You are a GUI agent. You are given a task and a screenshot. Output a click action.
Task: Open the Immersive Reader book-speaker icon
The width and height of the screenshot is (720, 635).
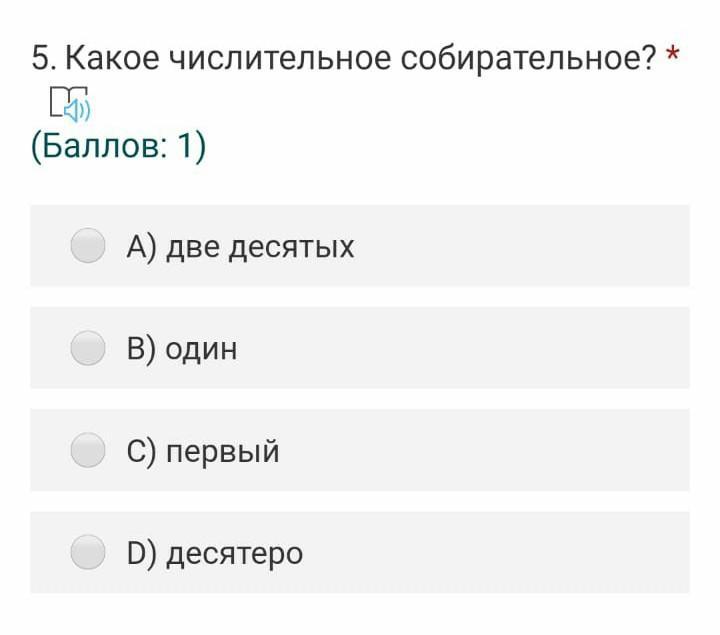pyautogui.click(x=70, y=103)
